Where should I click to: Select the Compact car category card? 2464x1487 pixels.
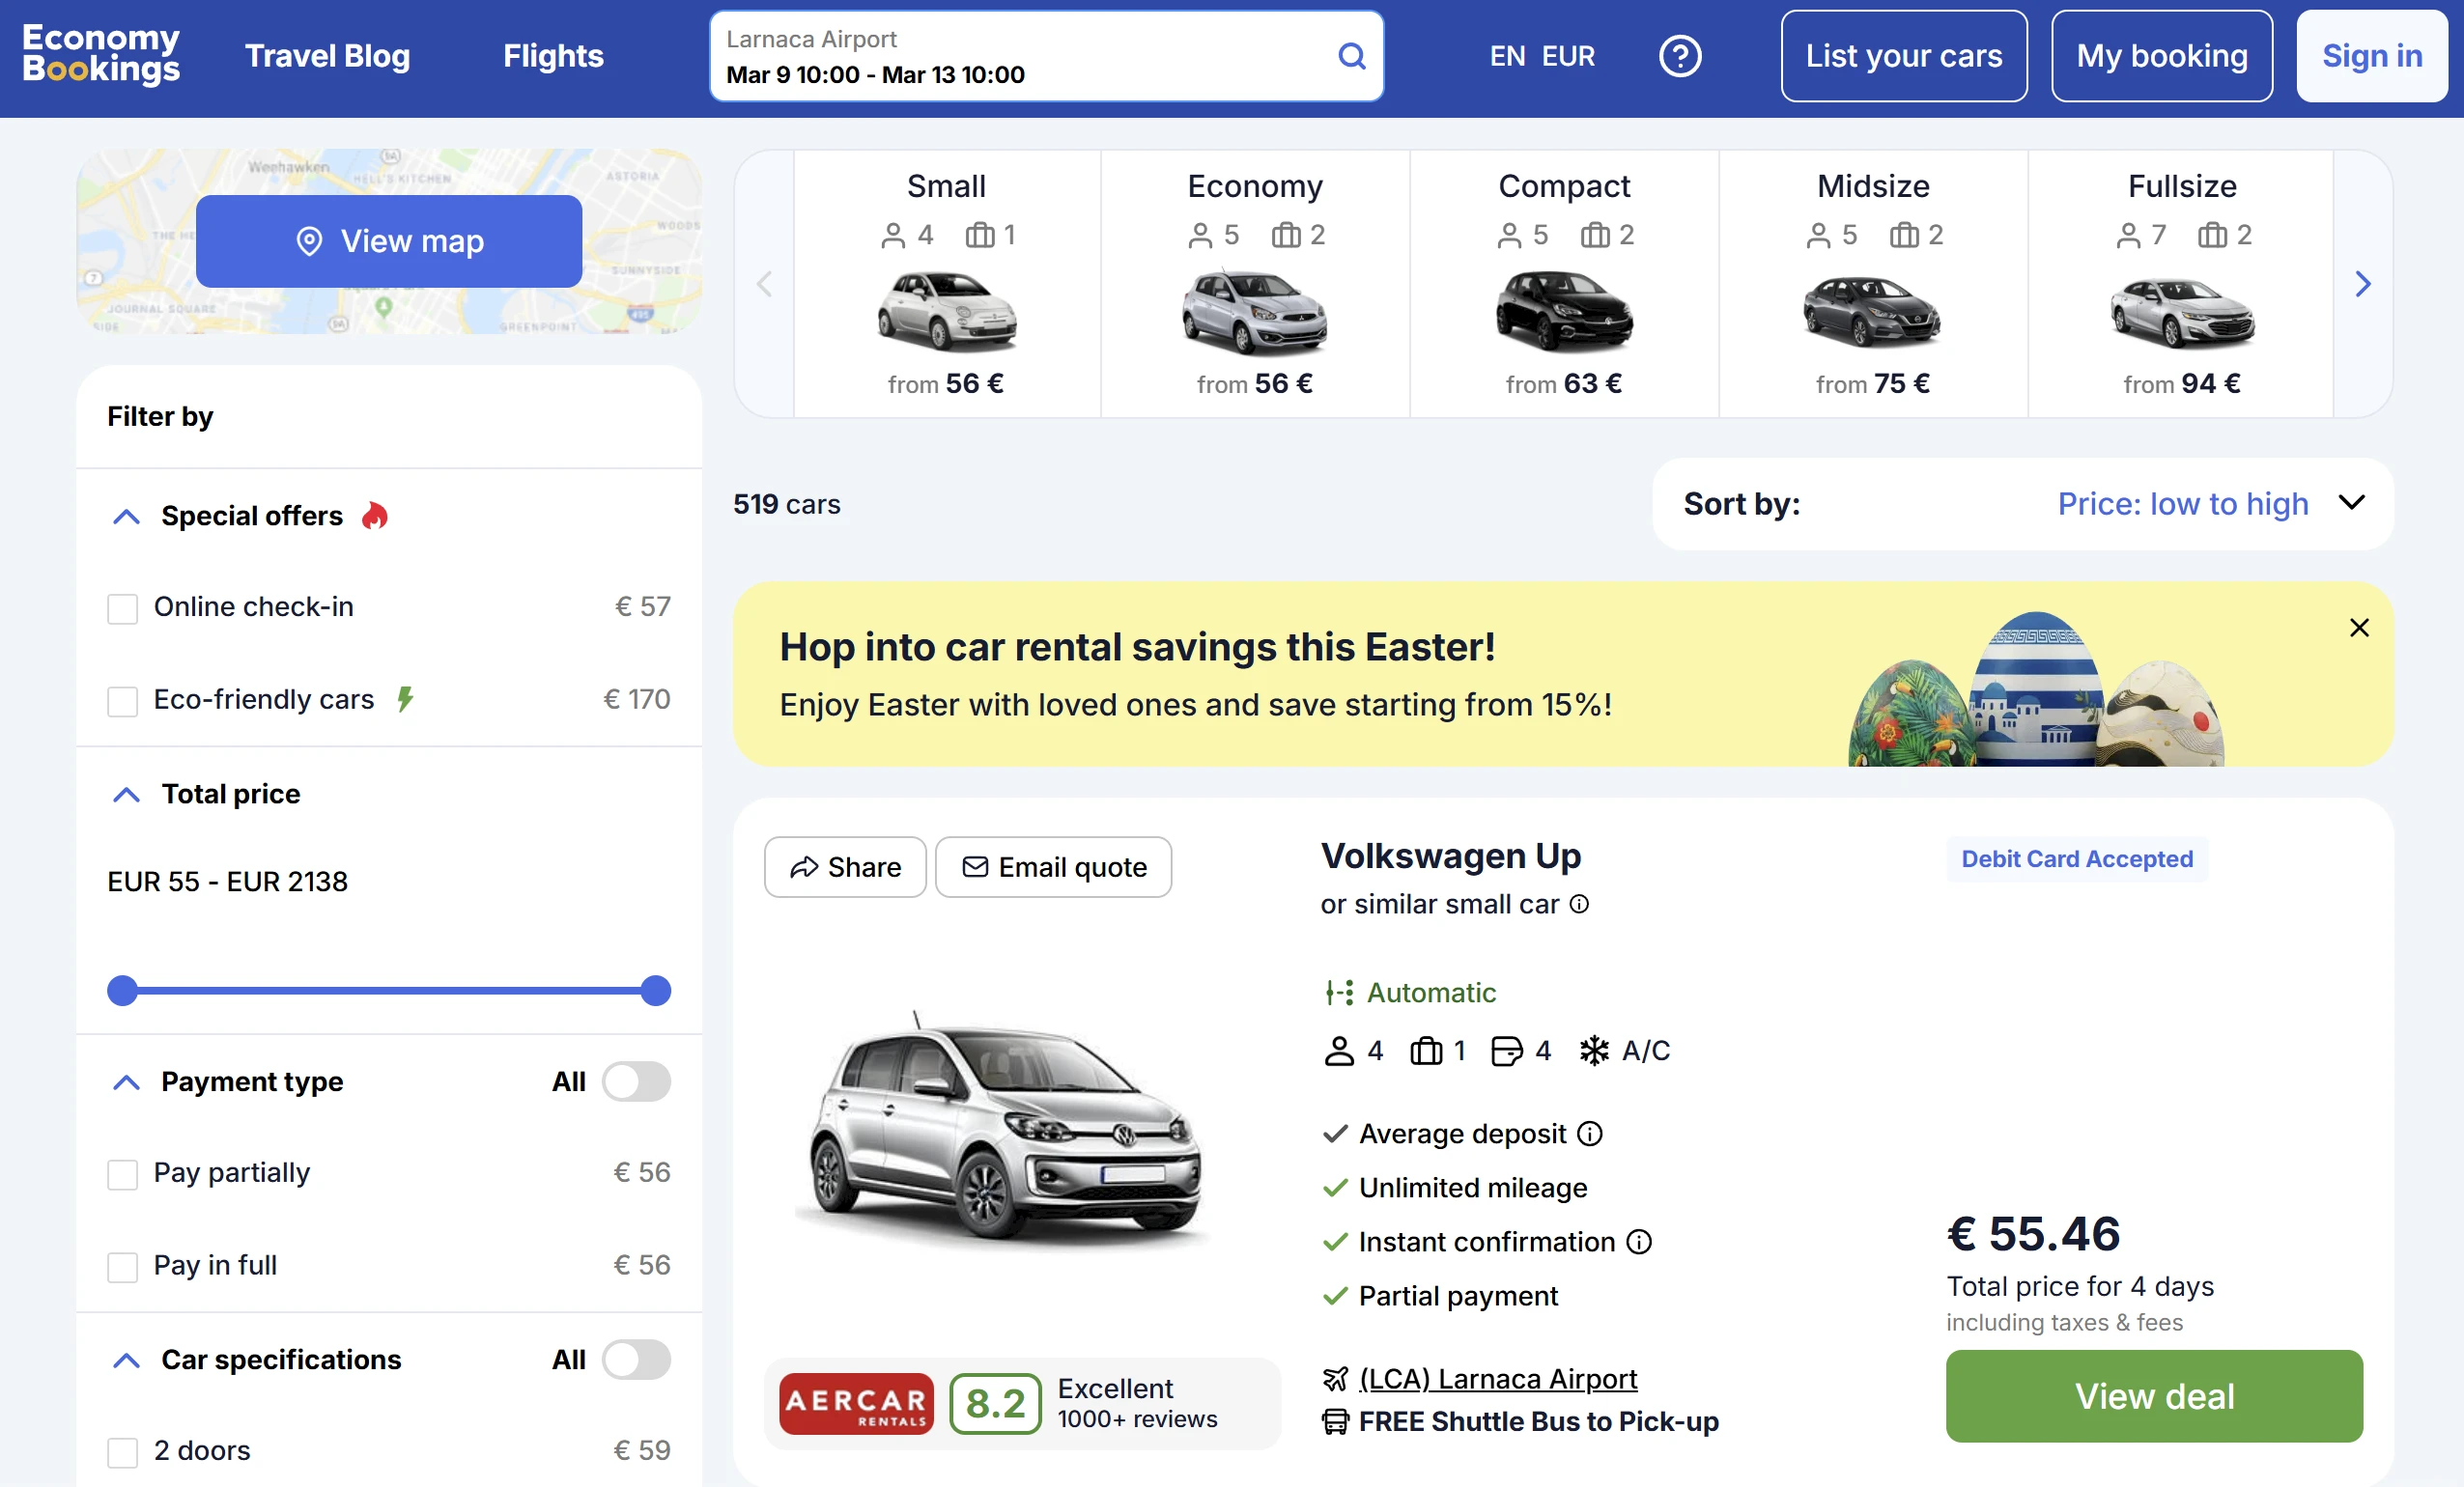pyautogui.click(x=1563, y=284)
